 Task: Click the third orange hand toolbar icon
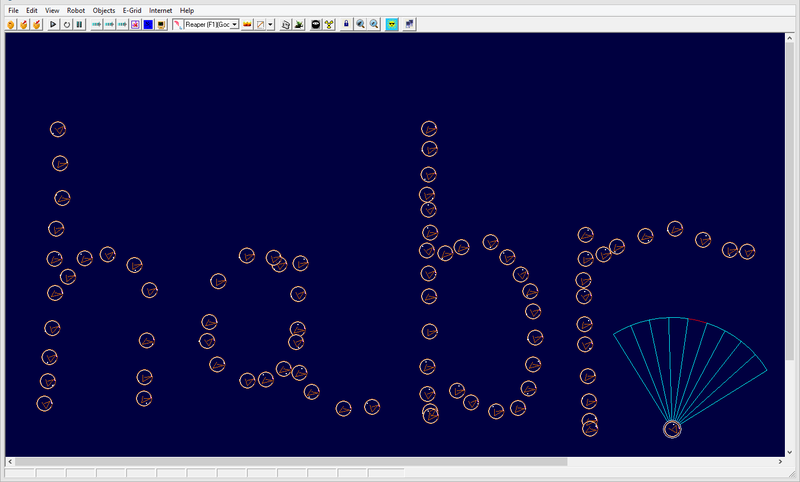[x=36, y=24]
